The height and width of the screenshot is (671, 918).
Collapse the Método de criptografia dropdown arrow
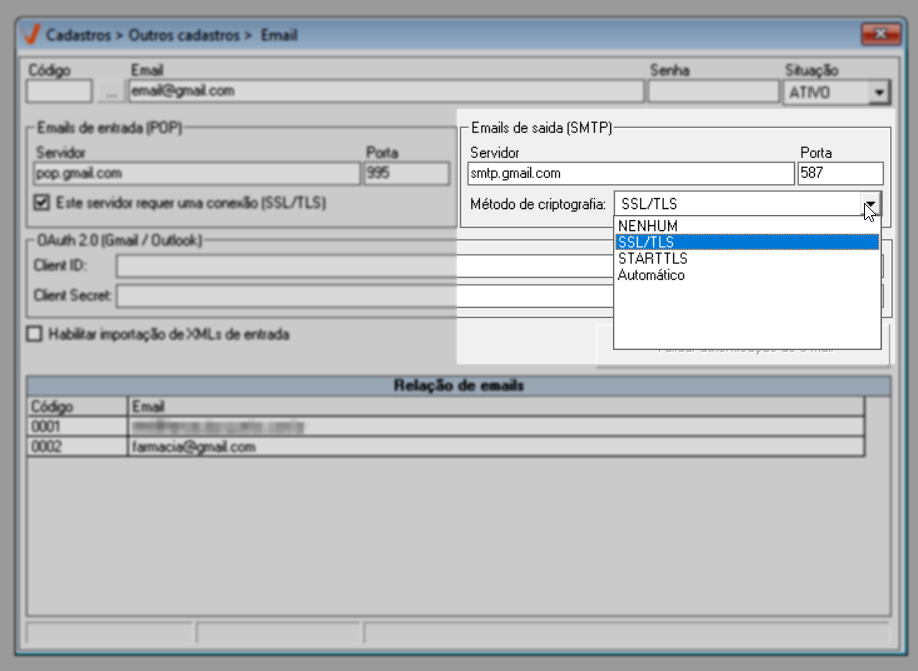[x=871, y=204]
